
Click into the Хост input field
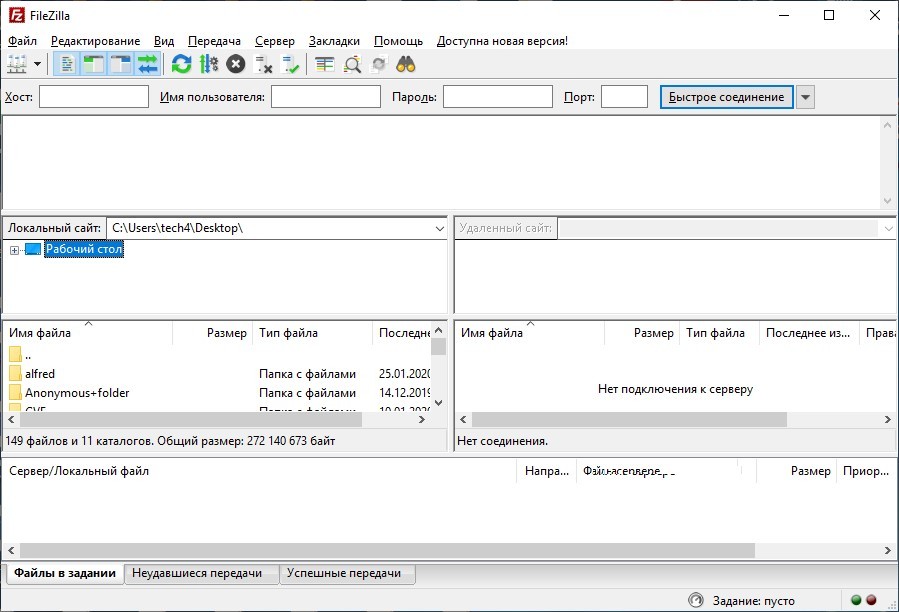pos(94,96)
